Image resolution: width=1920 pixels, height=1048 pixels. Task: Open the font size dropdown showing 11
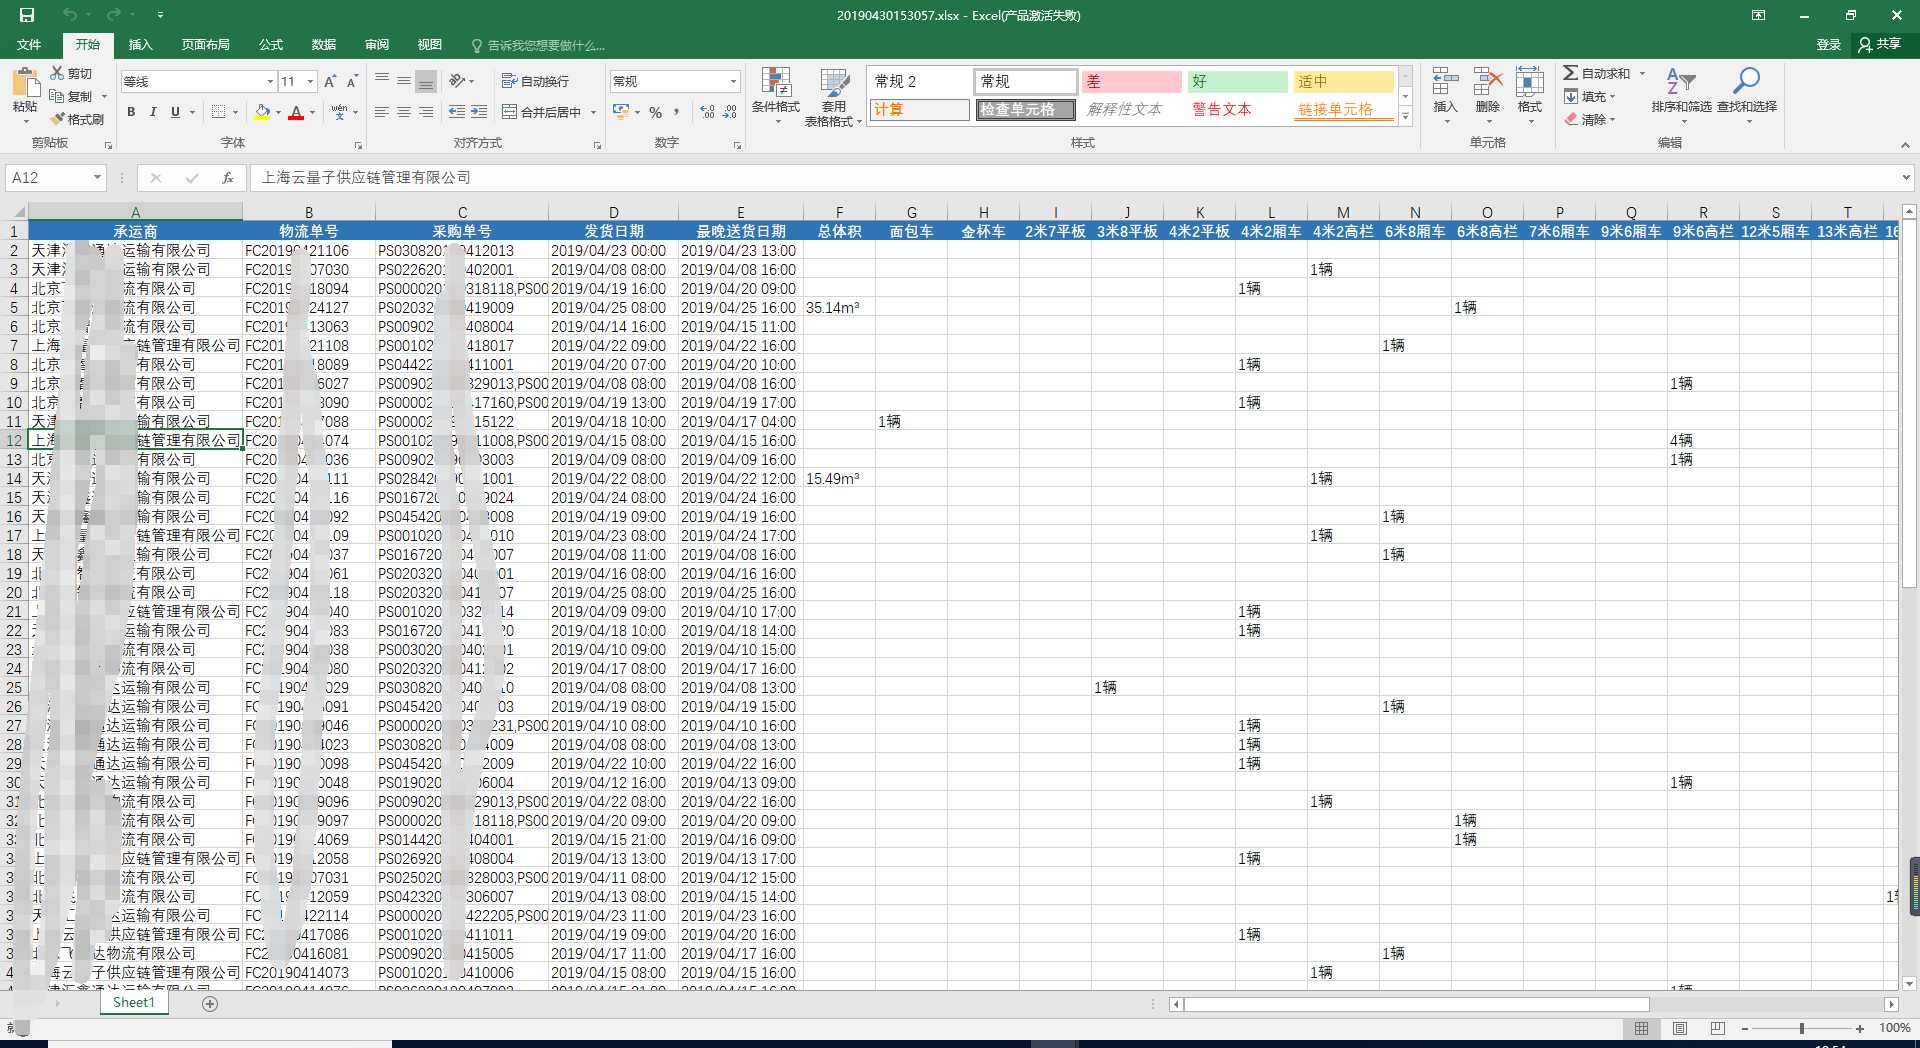tap(311, 81)
